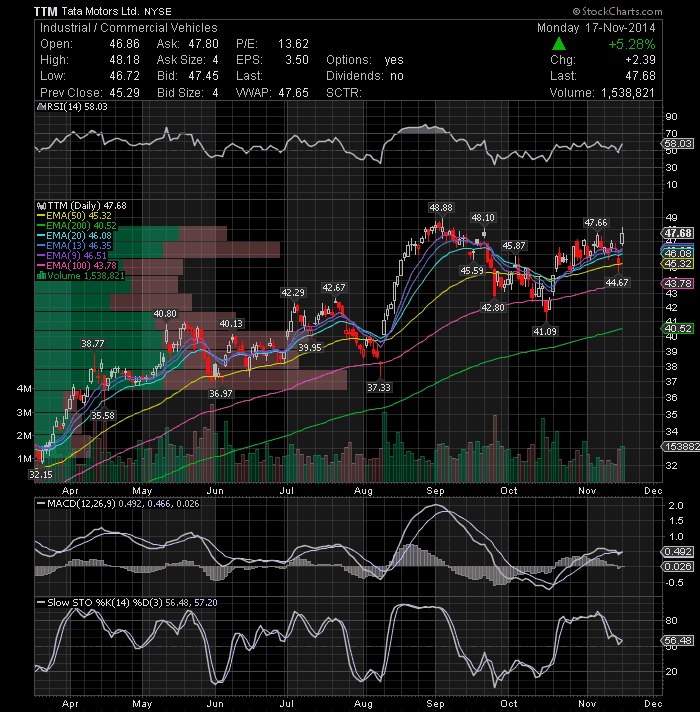Click the EPS value 3.50

(297, 60)
